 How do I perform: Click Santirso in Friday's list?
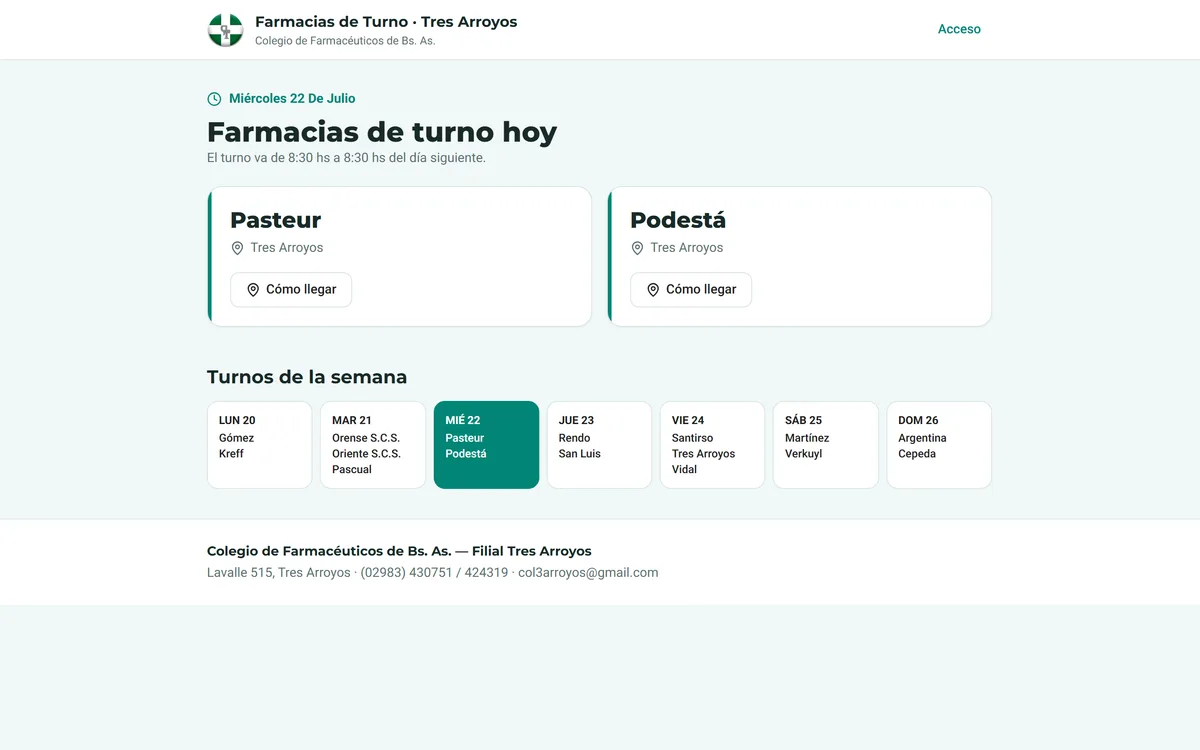pos(693,438)
